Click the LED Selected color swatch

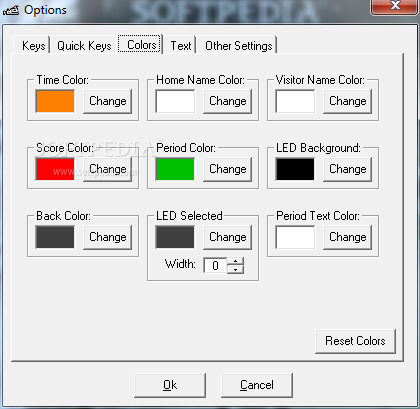[x=175, y=237]
